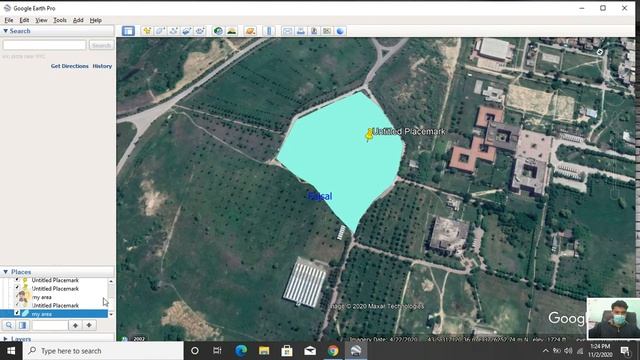Open Task View from the taskbar
The width and height of the screenshot is (640, 360).
pyautogui.click(x=217, y=351)
